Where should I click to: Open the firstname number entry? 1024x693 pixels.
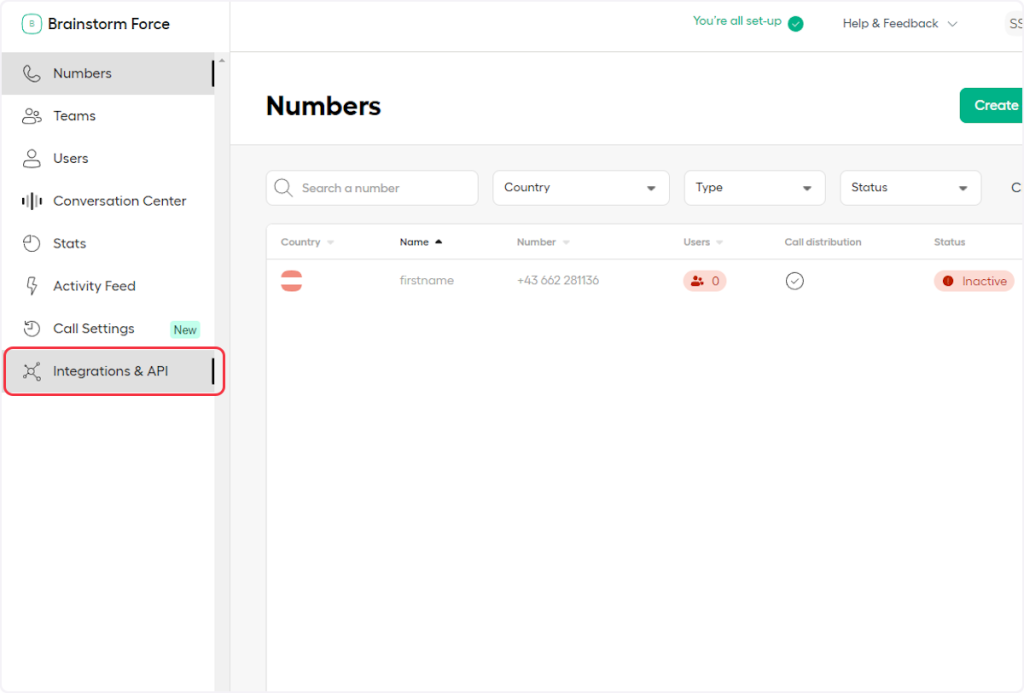(x=427, y=281)
